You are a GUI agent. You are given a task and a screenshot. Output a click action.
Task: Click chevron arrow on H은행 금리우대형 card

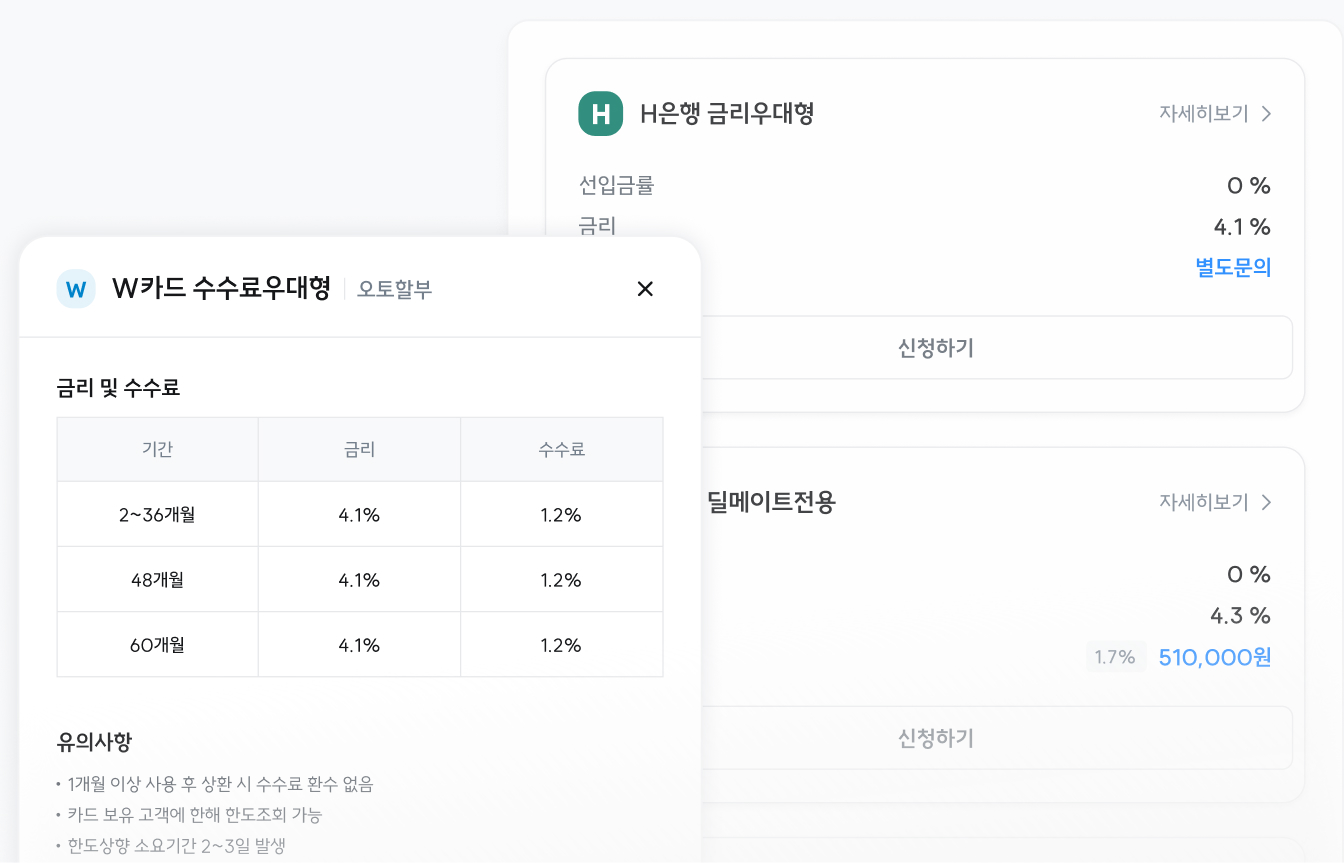click(x=1266, y=114)
